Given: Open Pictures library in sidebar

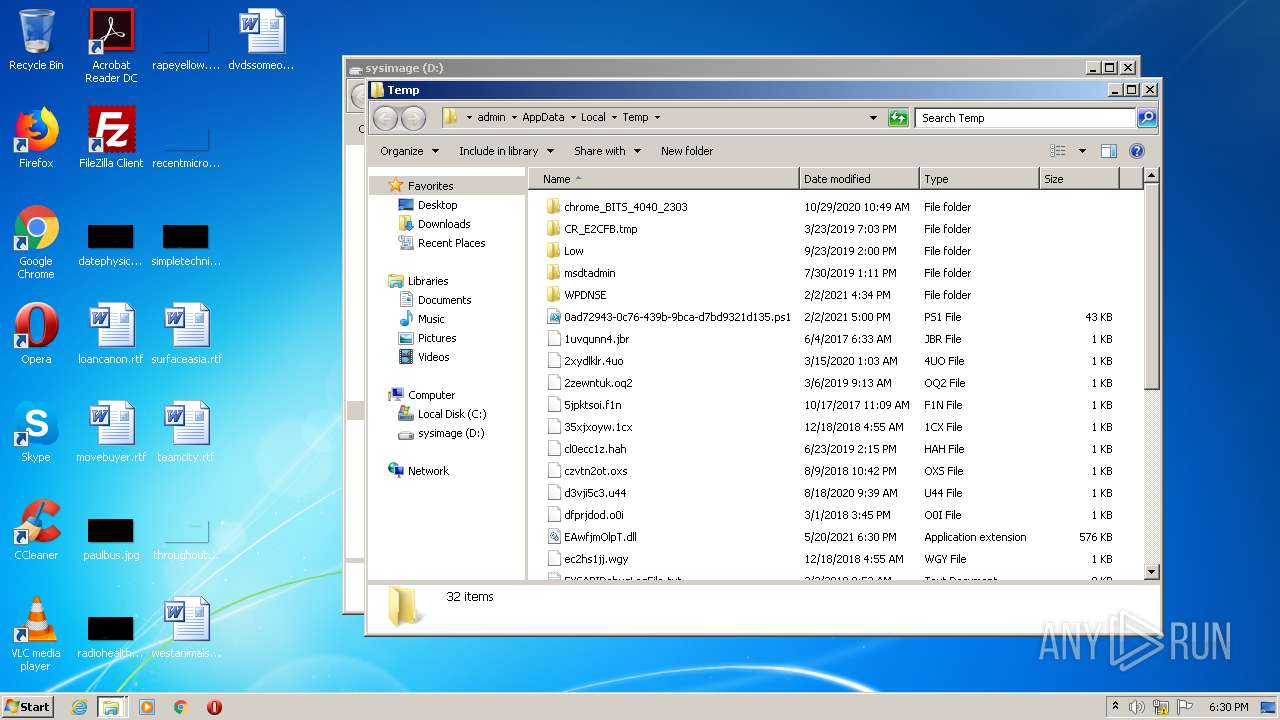Looking at the screenshot, I should [437, 338].
